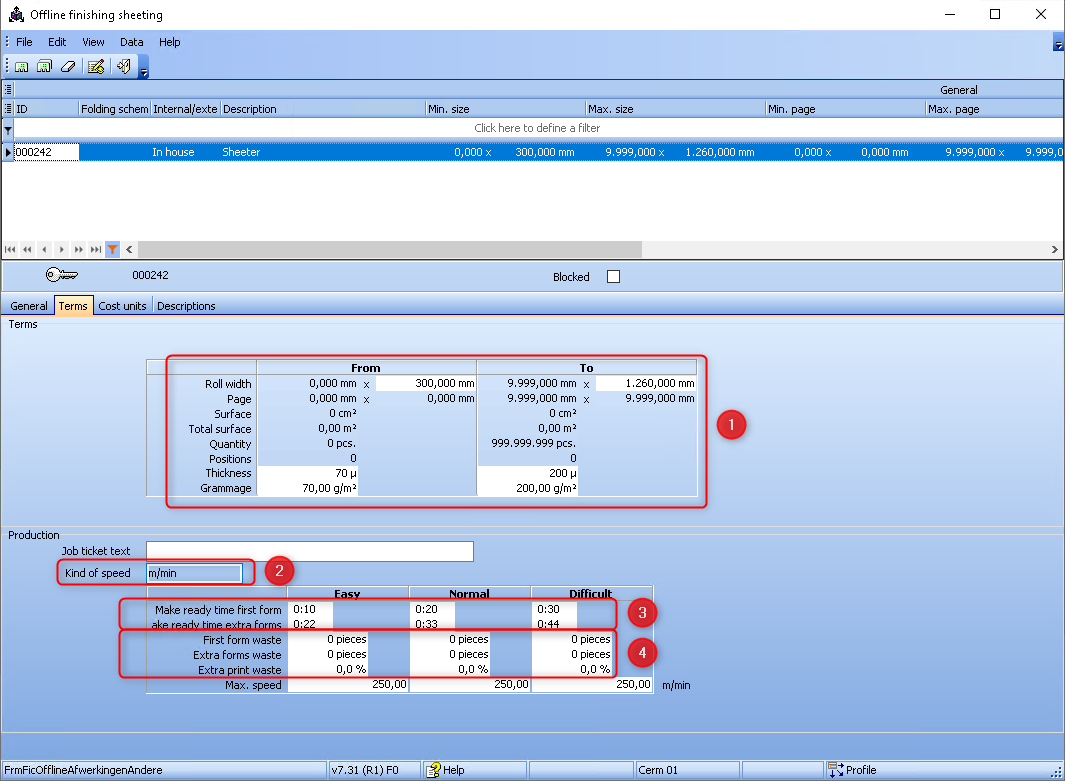Click the Min. page column header

pyautogui.click(x=846, y=109)
